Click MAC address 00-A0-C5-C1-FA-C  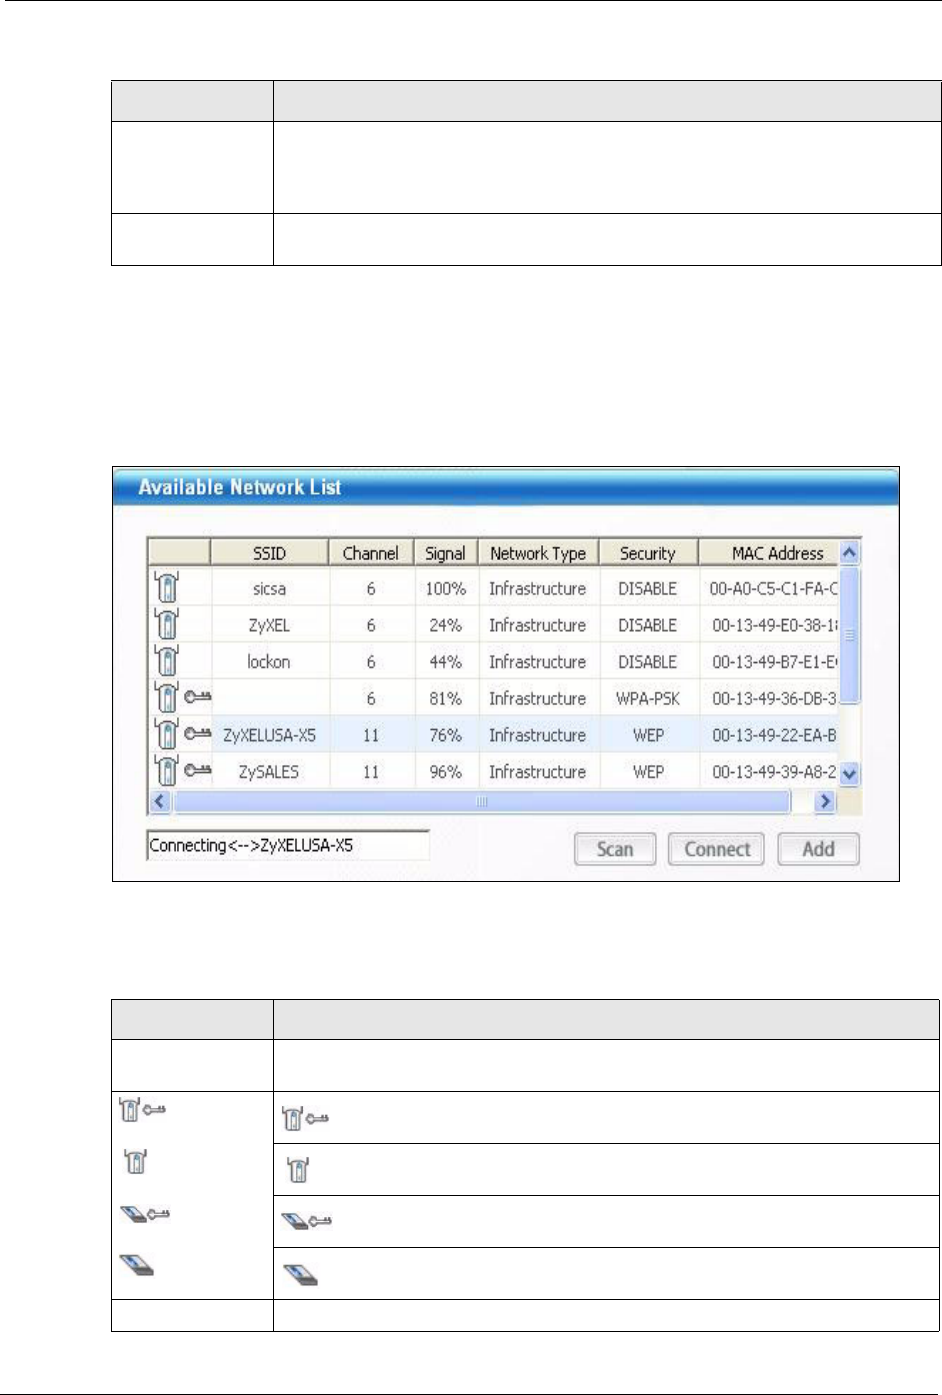tap(773, 589)
